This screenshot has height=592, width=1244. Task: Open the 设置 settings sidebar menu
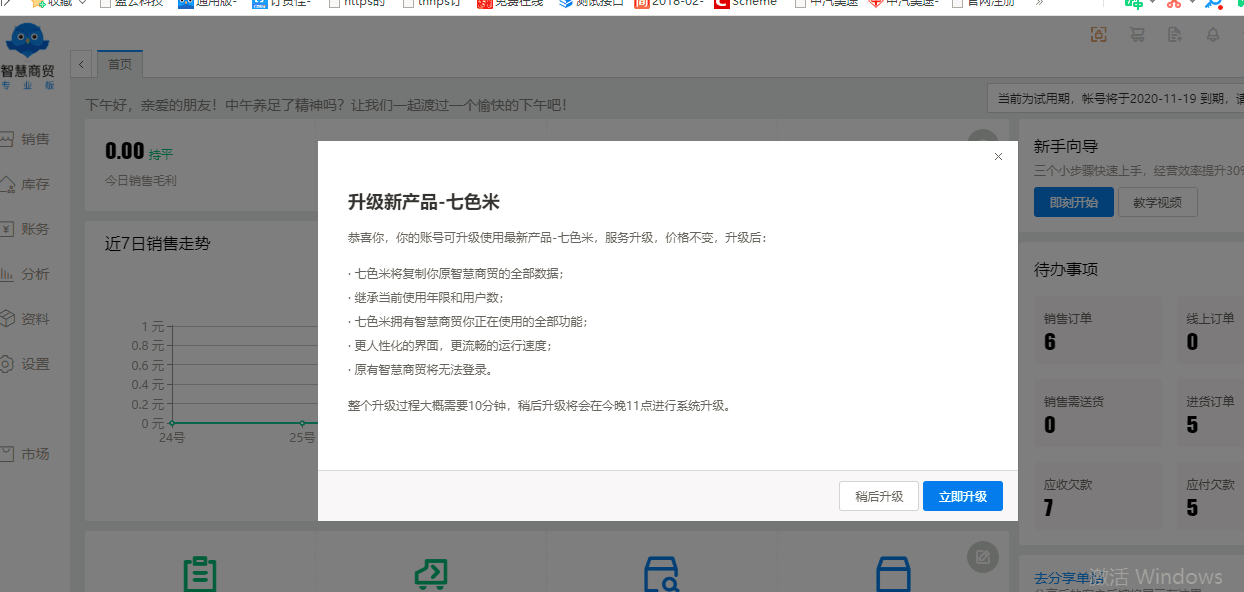pos(27,364)
